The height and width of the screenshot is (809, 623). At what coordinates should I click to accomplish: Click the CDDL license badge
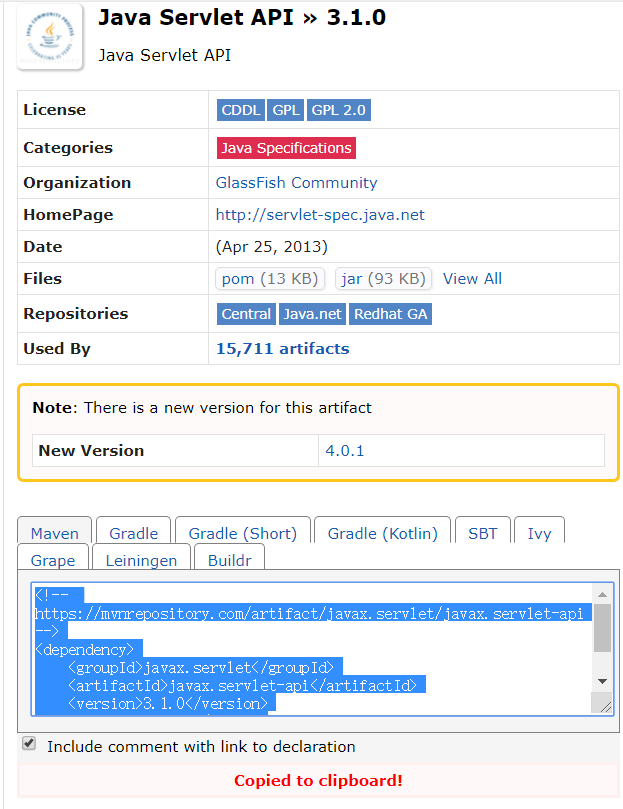coord(241,110)
